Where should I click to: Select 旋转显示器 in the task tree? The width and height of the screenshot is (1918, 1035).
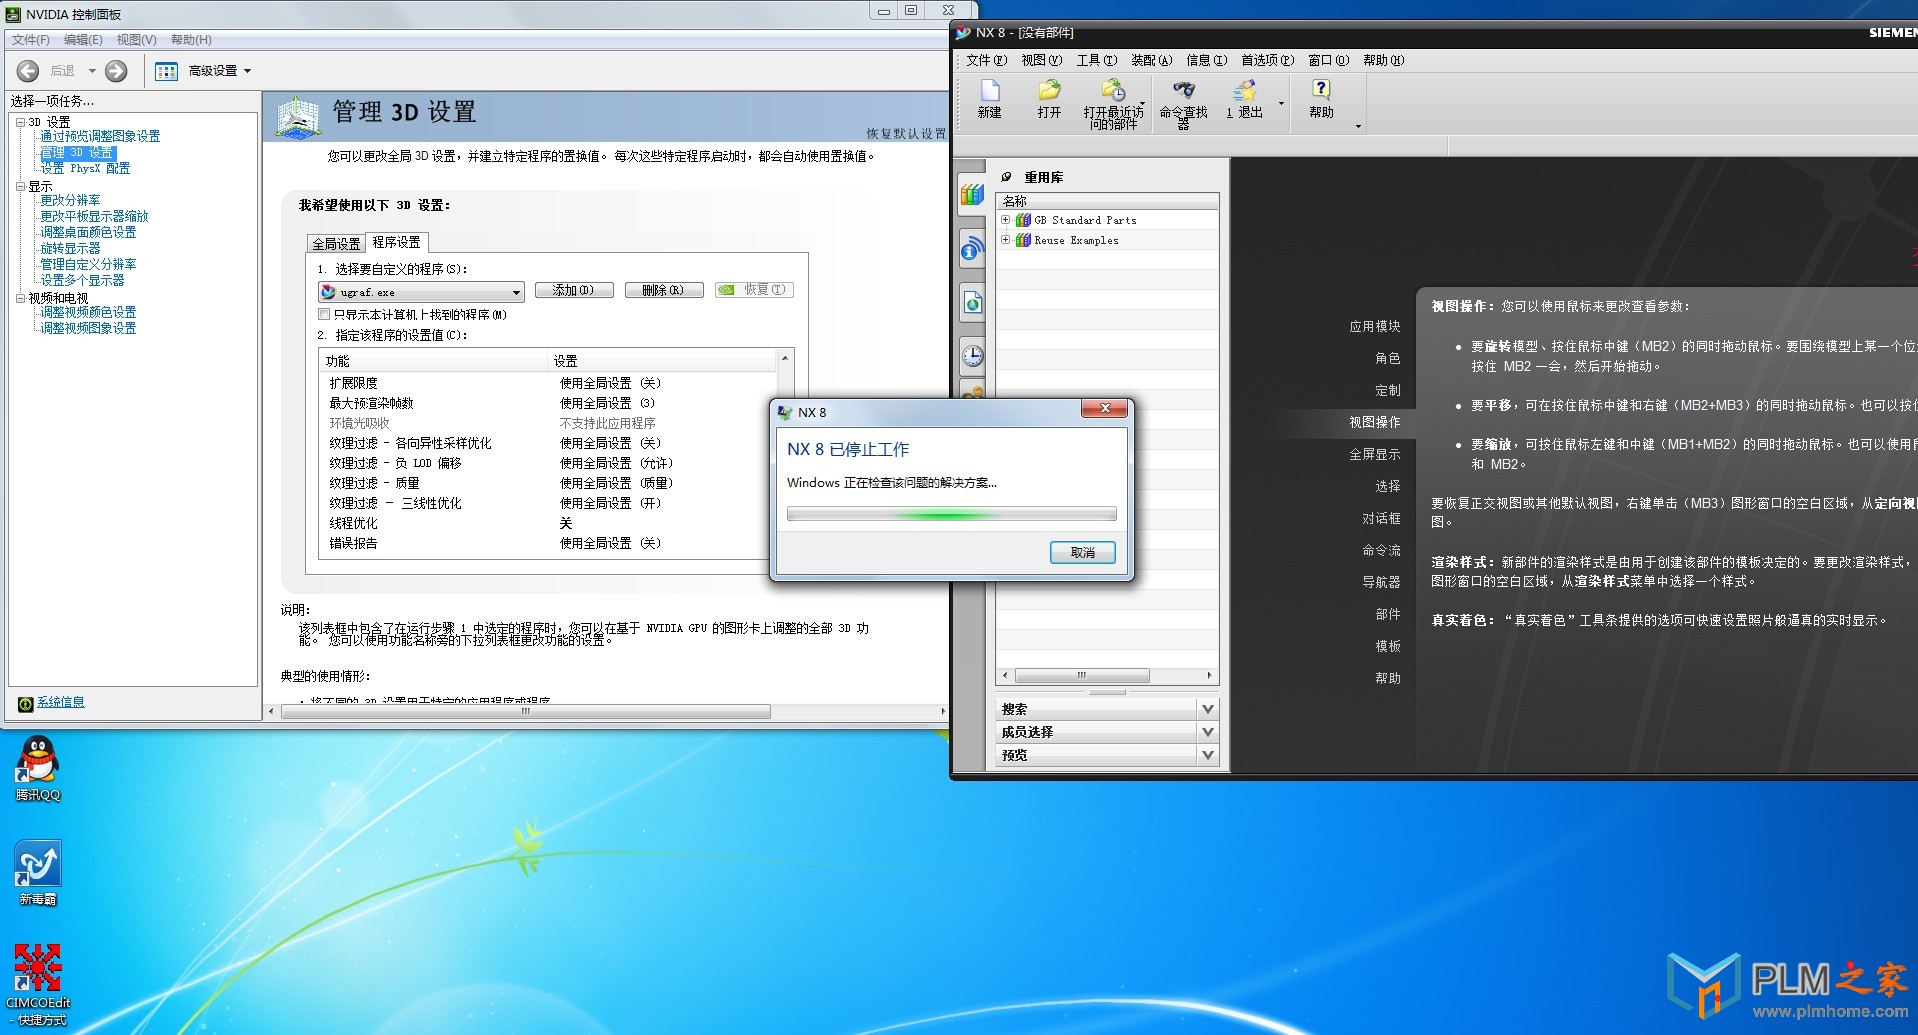tap(70, 248)
